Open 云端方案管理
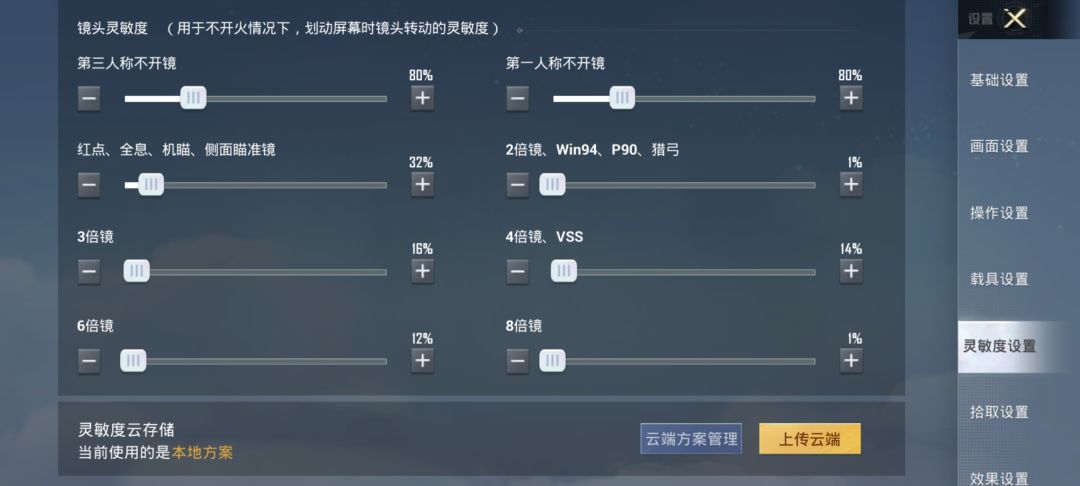 (x=691, y=438)
